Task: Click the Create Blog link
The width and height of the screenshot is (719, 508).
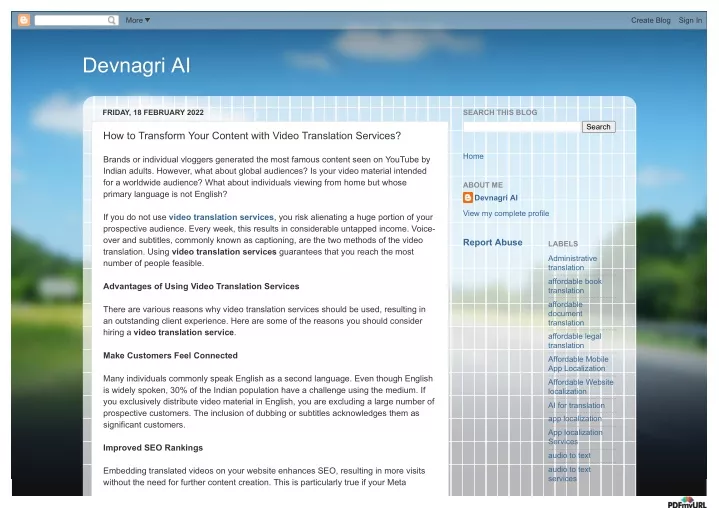Action: [x=650, y=20]
